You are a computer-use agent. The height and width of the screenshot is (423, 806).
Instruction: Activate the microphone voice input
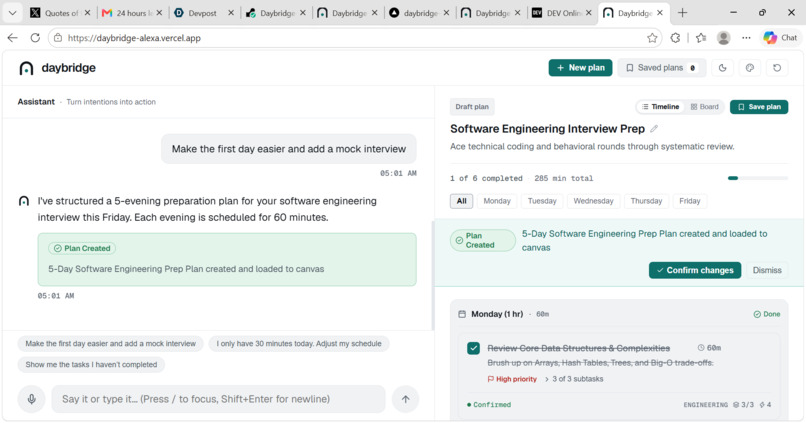[x=31, y=399]
